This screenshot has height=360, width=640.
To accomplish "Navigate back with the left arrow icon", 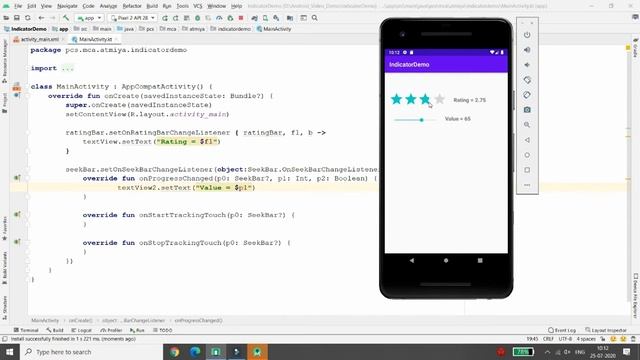I will point(41,18).
